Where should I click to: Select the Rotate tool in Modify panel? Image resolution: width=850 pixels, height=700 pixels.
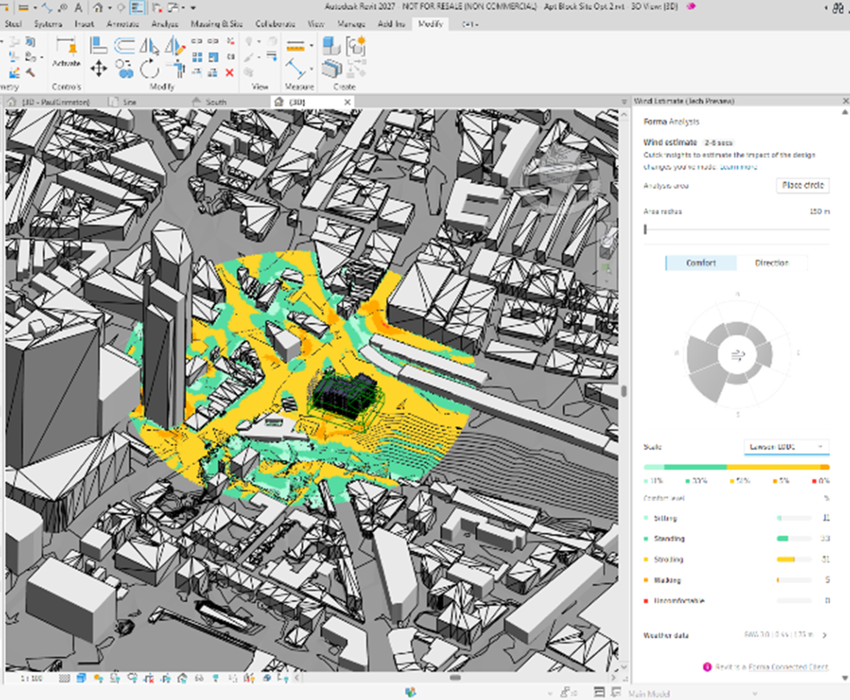(149, 69)
